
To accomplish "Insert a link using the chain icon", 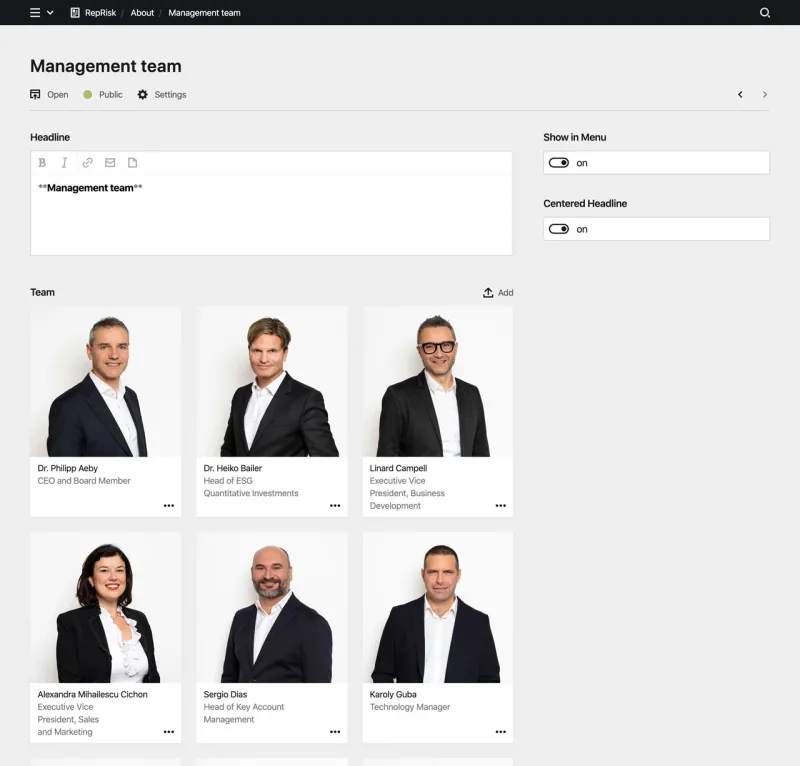I will pos(87,162).
